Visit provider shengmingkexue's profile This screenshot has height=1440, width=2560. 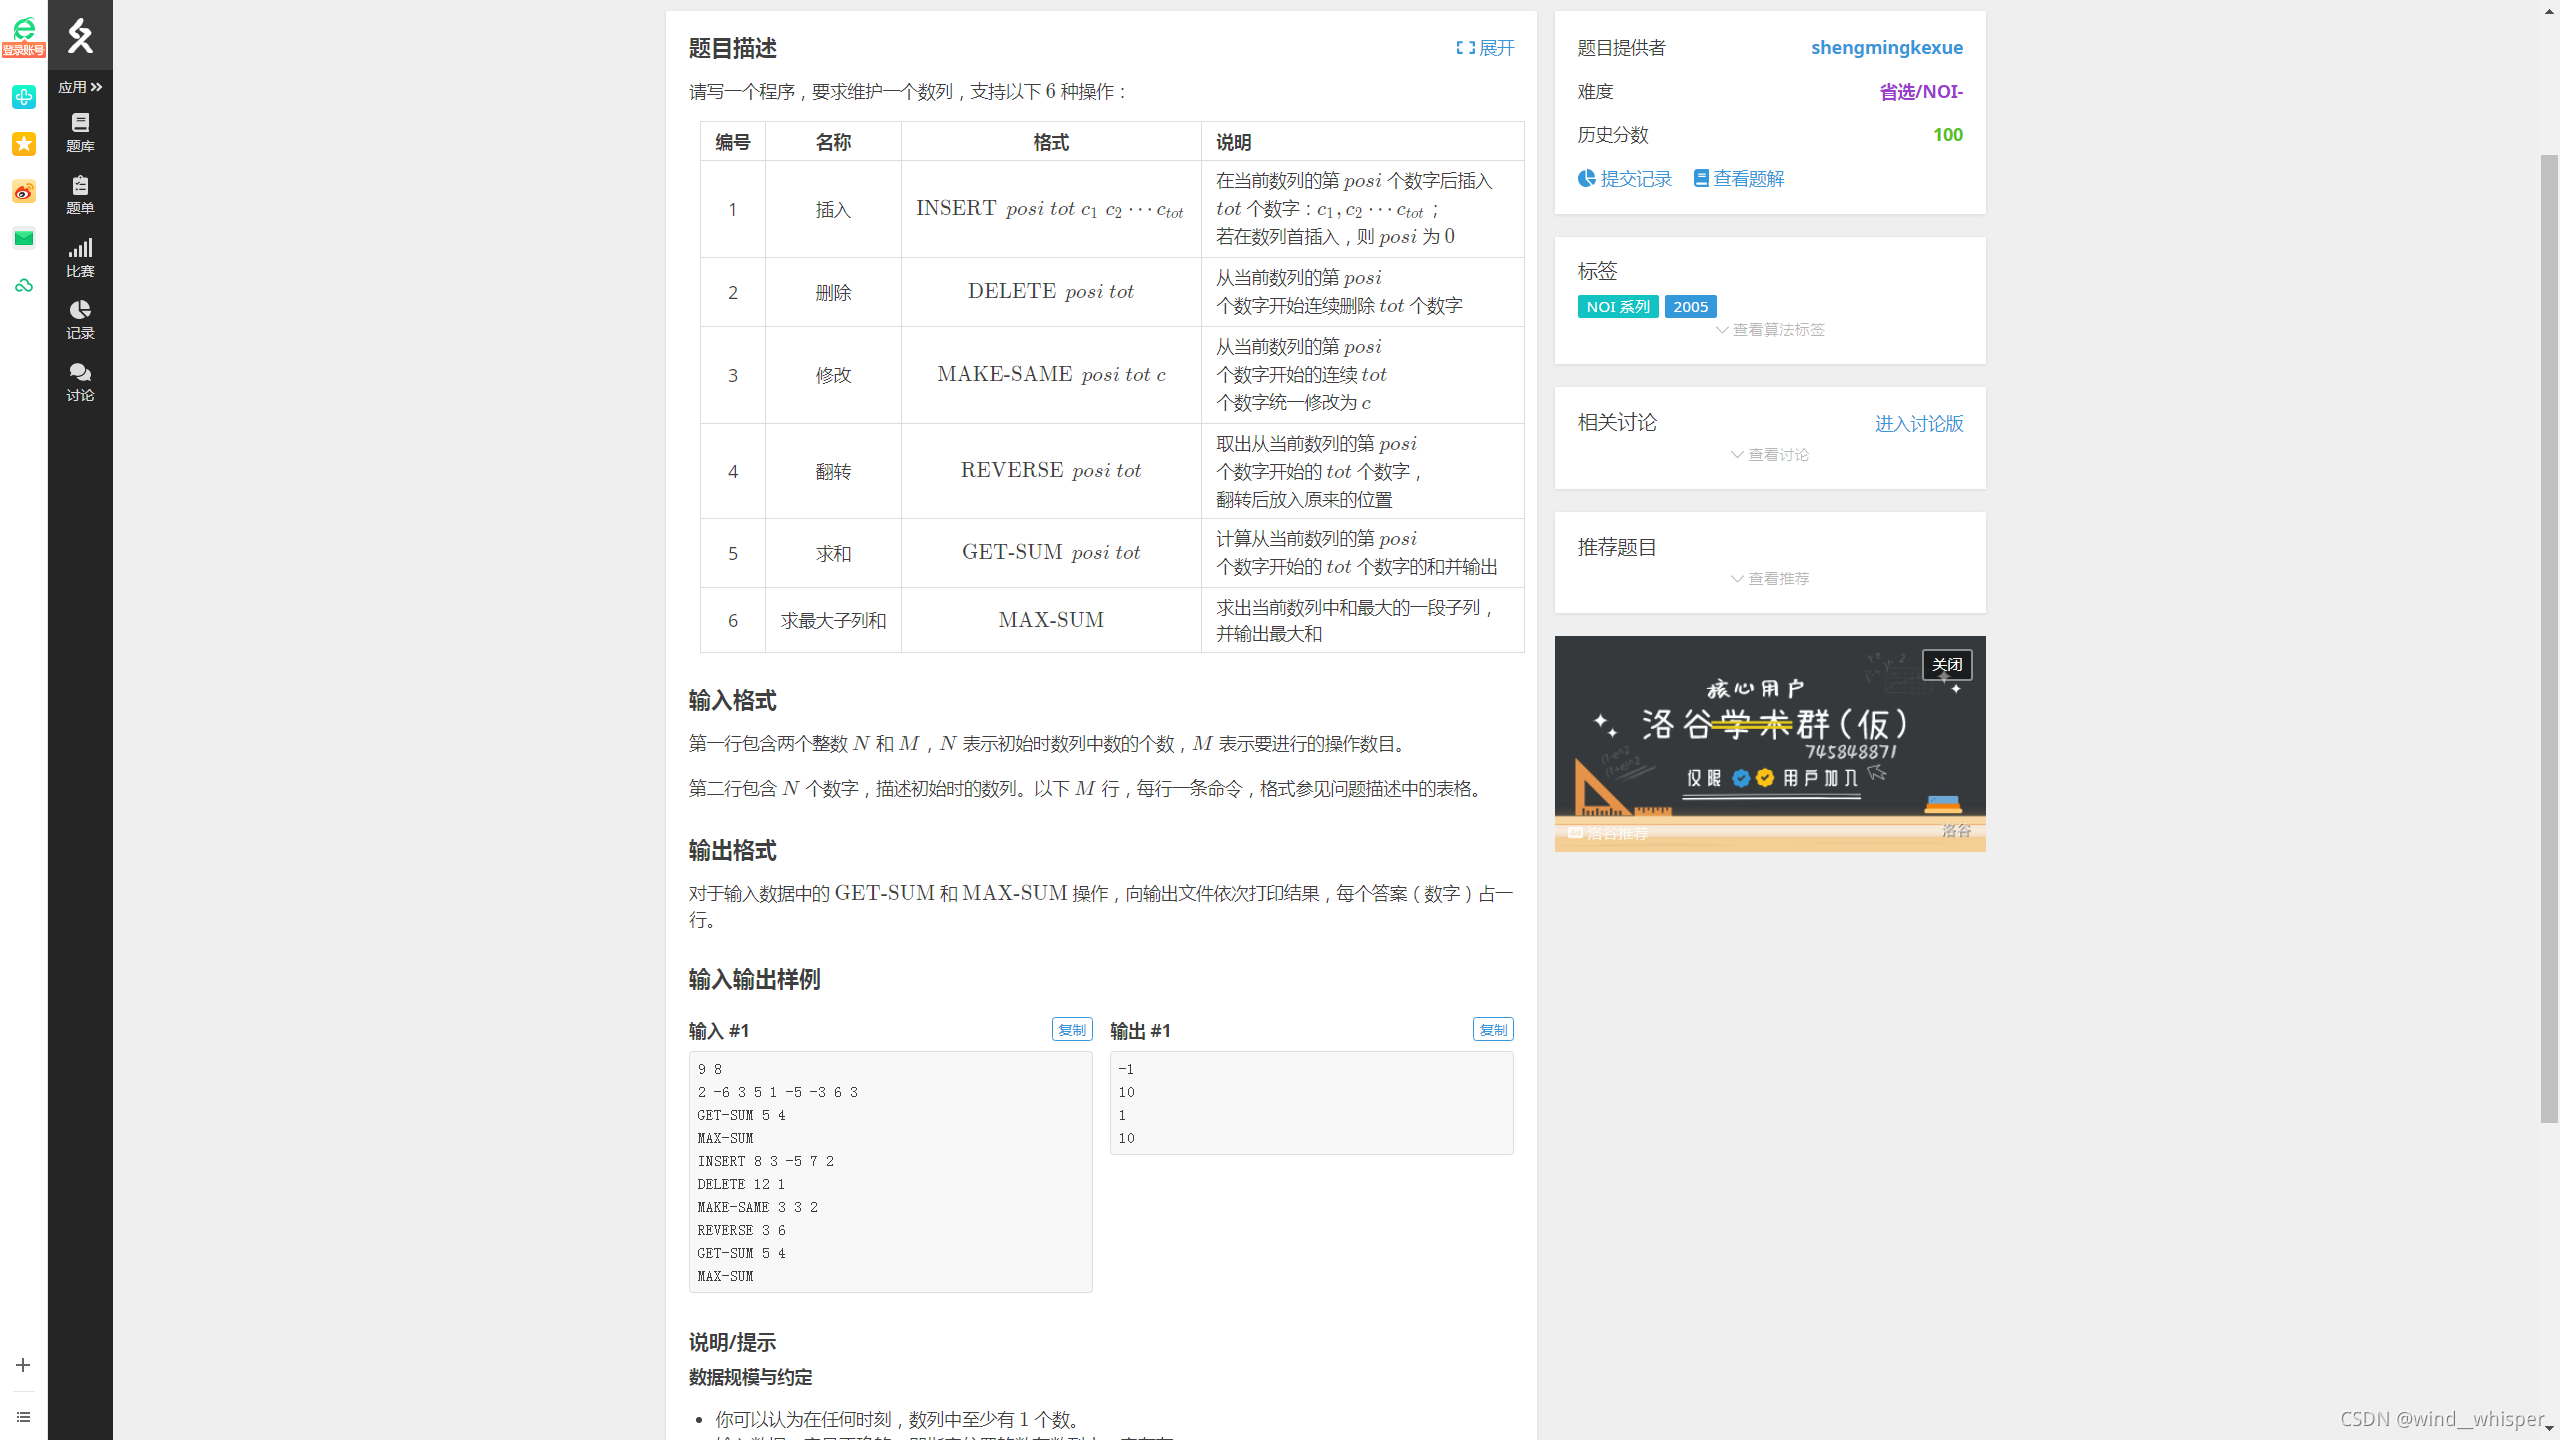point(1886,47)
